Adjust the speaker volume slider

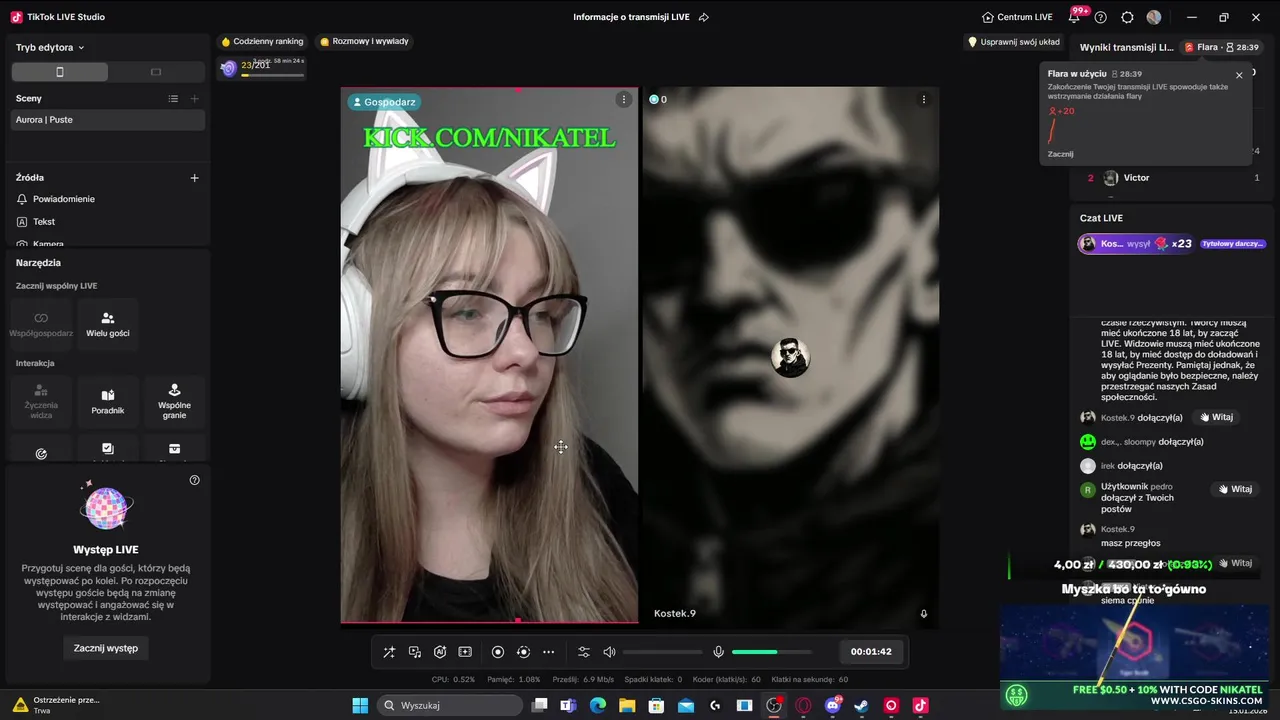coord(662,652)
